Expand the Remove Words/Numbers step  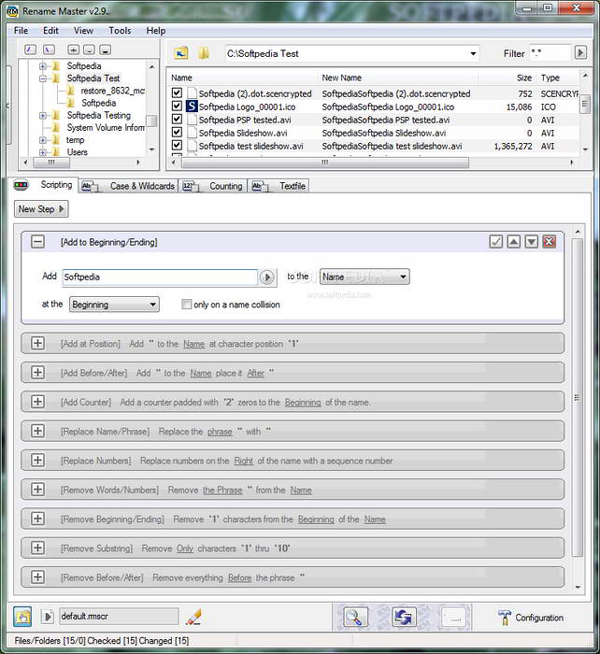coord(38,489)
